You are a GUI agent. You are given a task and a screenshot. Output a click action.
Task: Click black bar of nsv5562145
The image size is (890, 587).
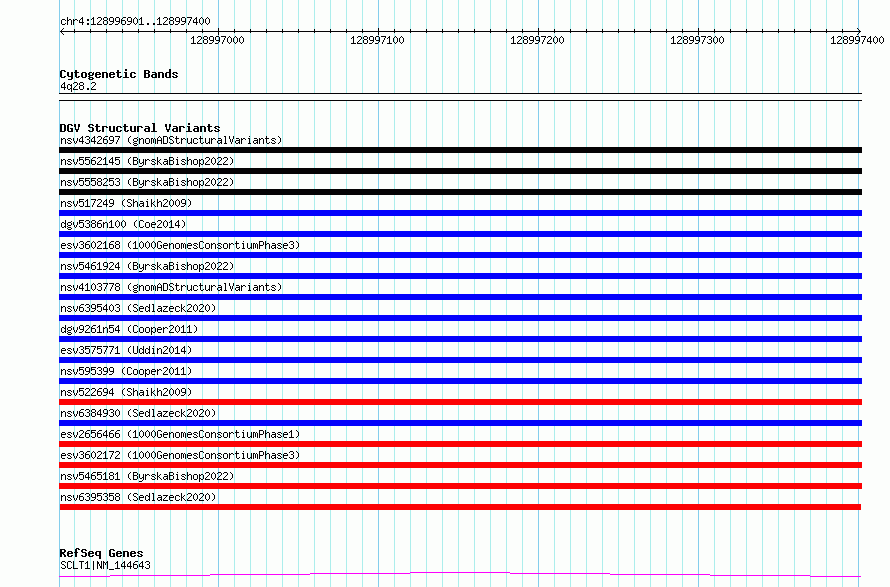(x=460, y=171)
